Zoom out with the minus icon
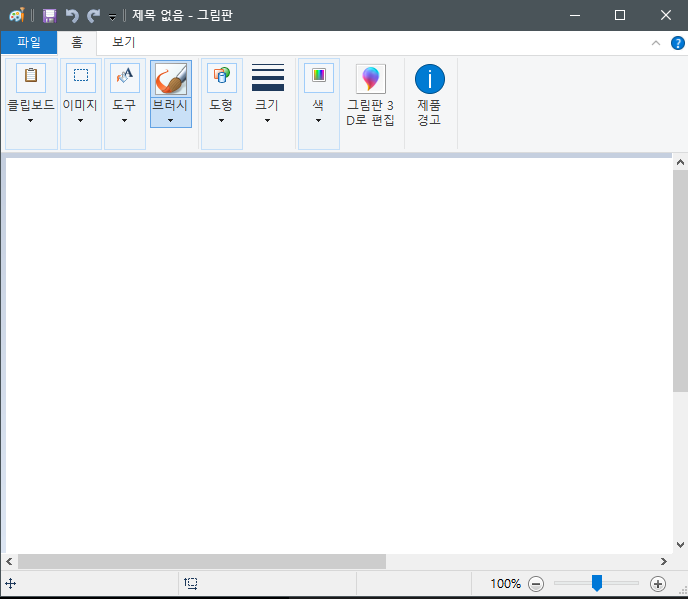Screen dimensions: 688x599 click(536, 584)
